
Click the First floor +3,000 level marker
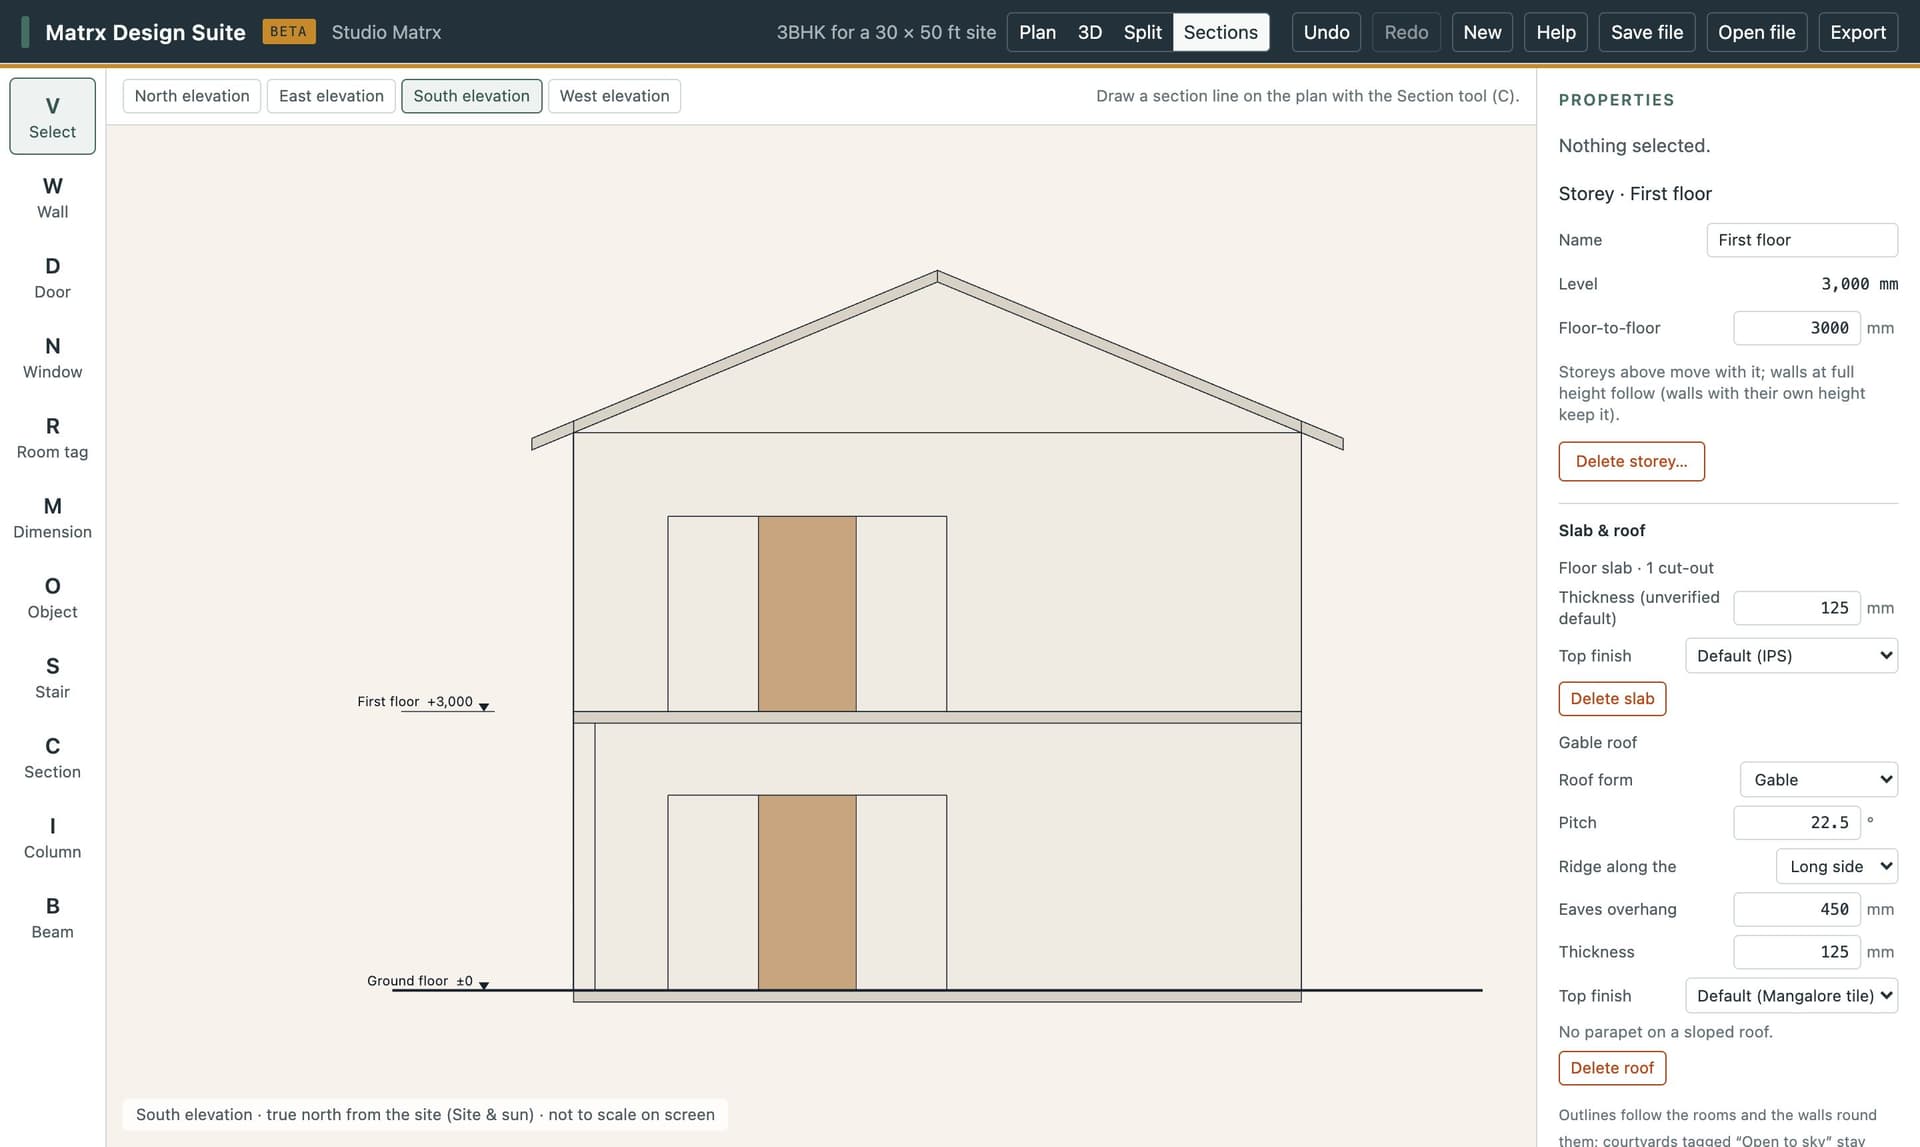(424, 702)
